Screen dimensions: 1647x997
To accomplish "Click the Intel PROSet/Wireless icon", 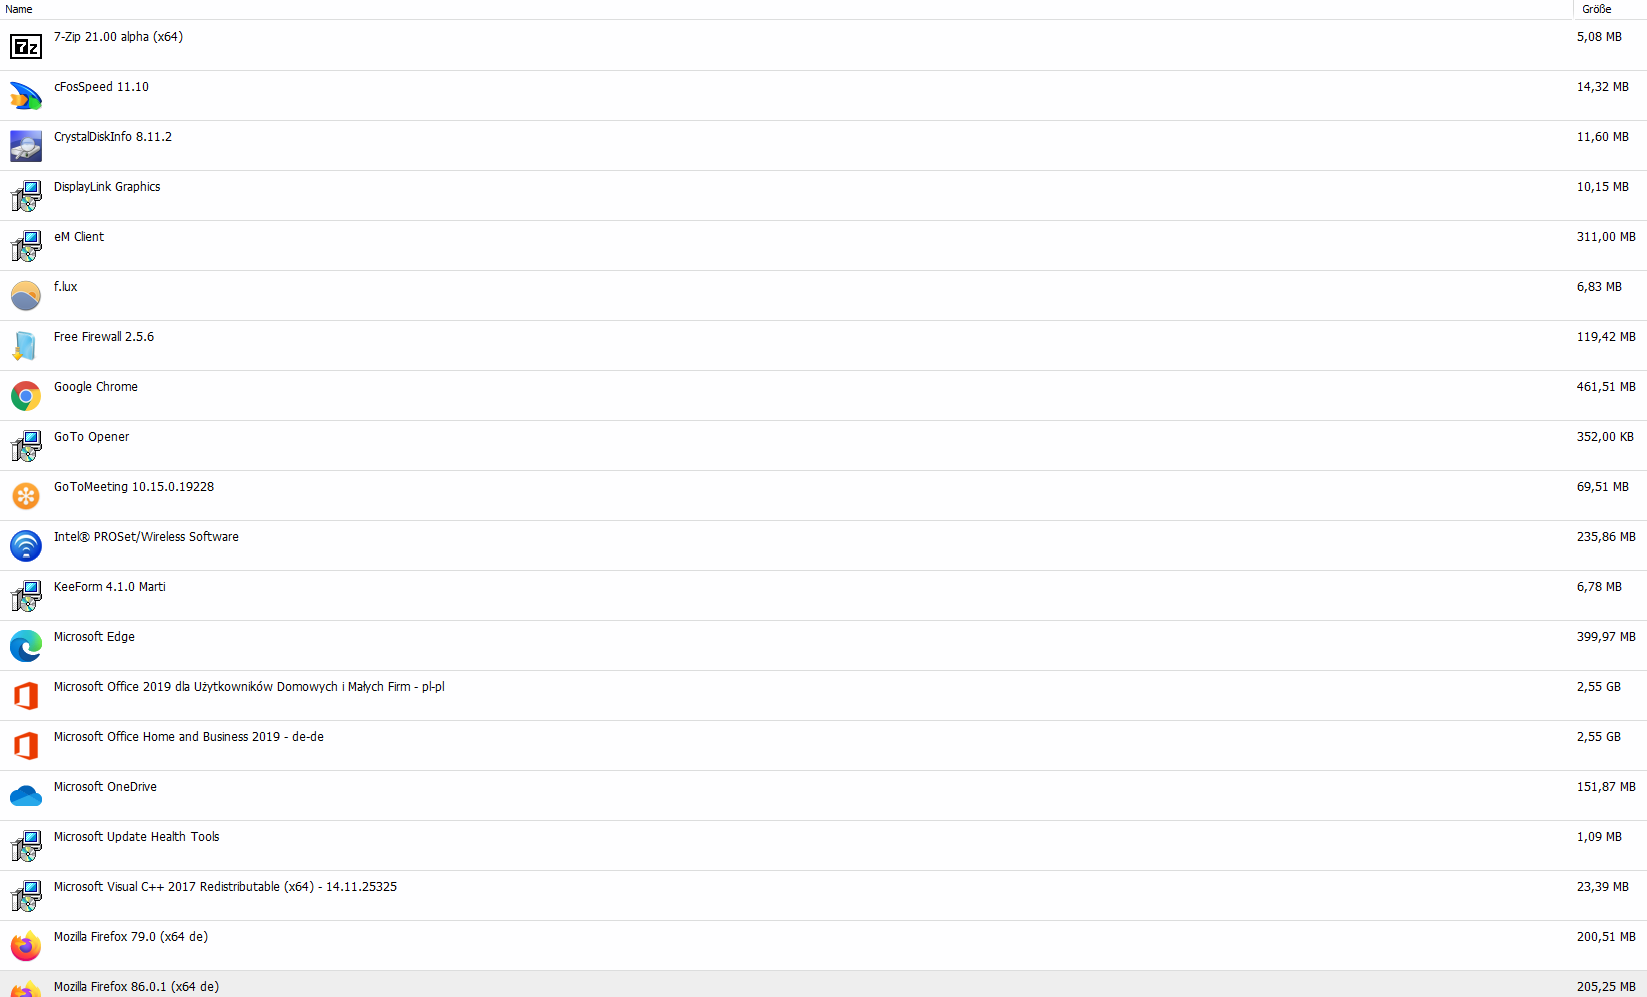I will tap(26, 546).
